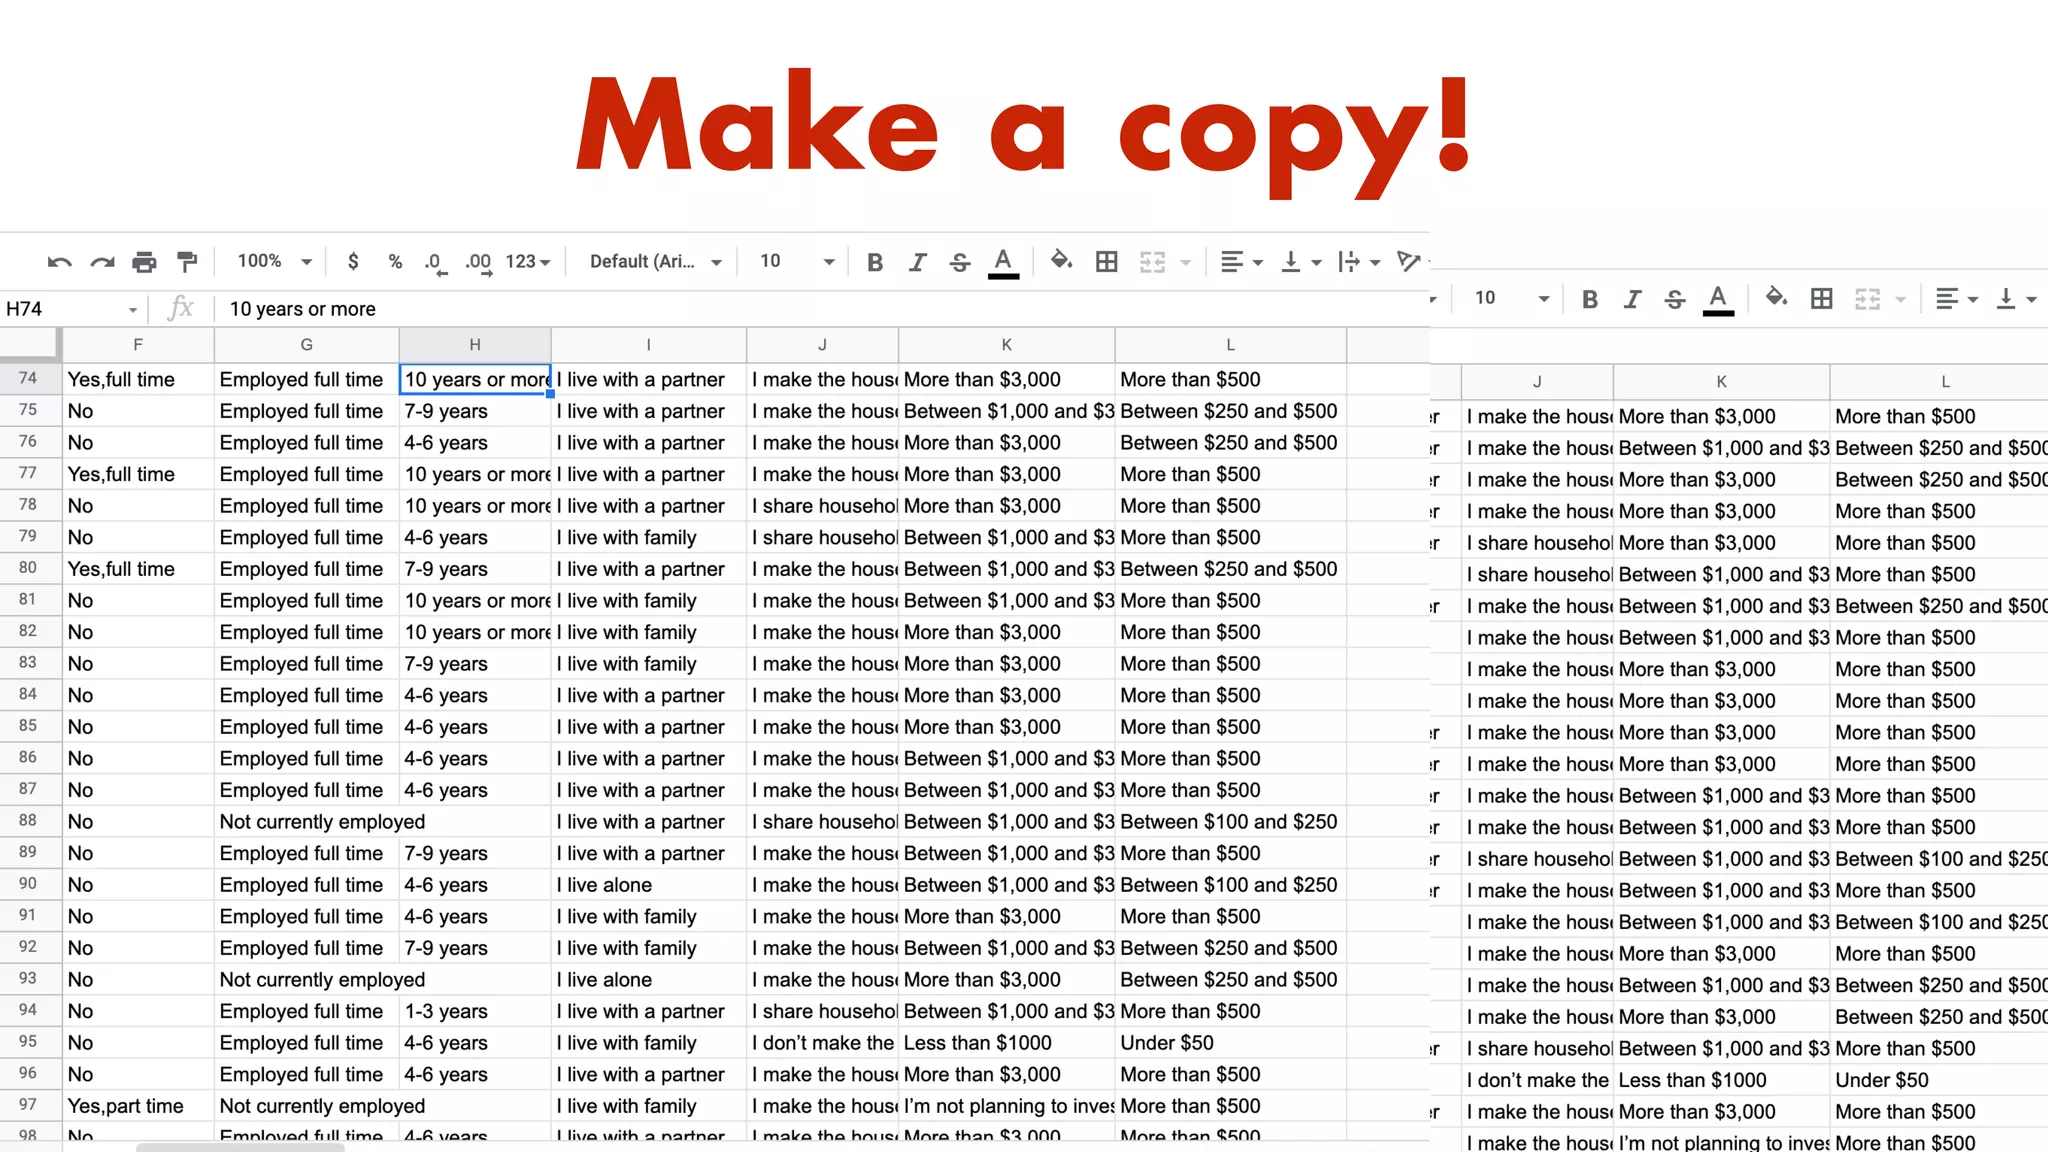Toggle Bold in right spreadsheet toolbar
This screenshot has width=2048, height=1152.
click(1590, 299)
